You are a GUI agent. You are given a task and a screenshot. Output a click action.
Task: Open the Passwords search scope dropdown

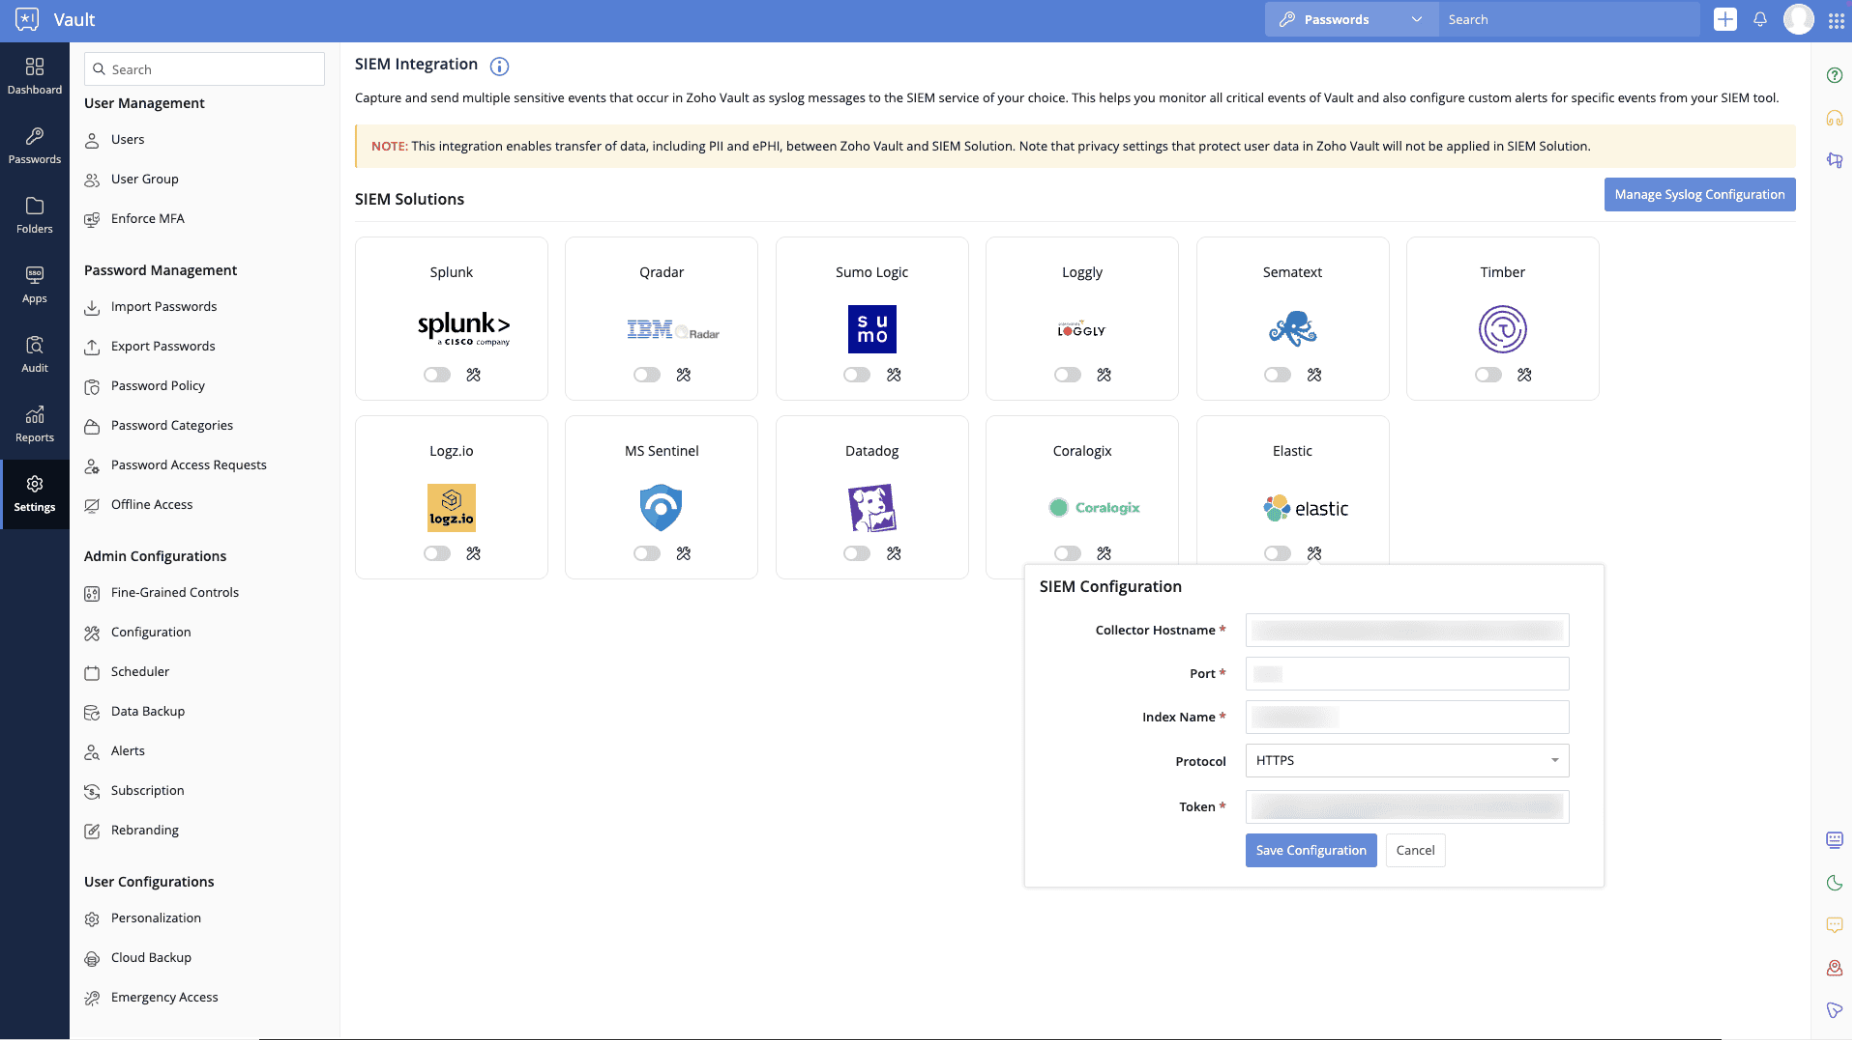(1351, 19)
